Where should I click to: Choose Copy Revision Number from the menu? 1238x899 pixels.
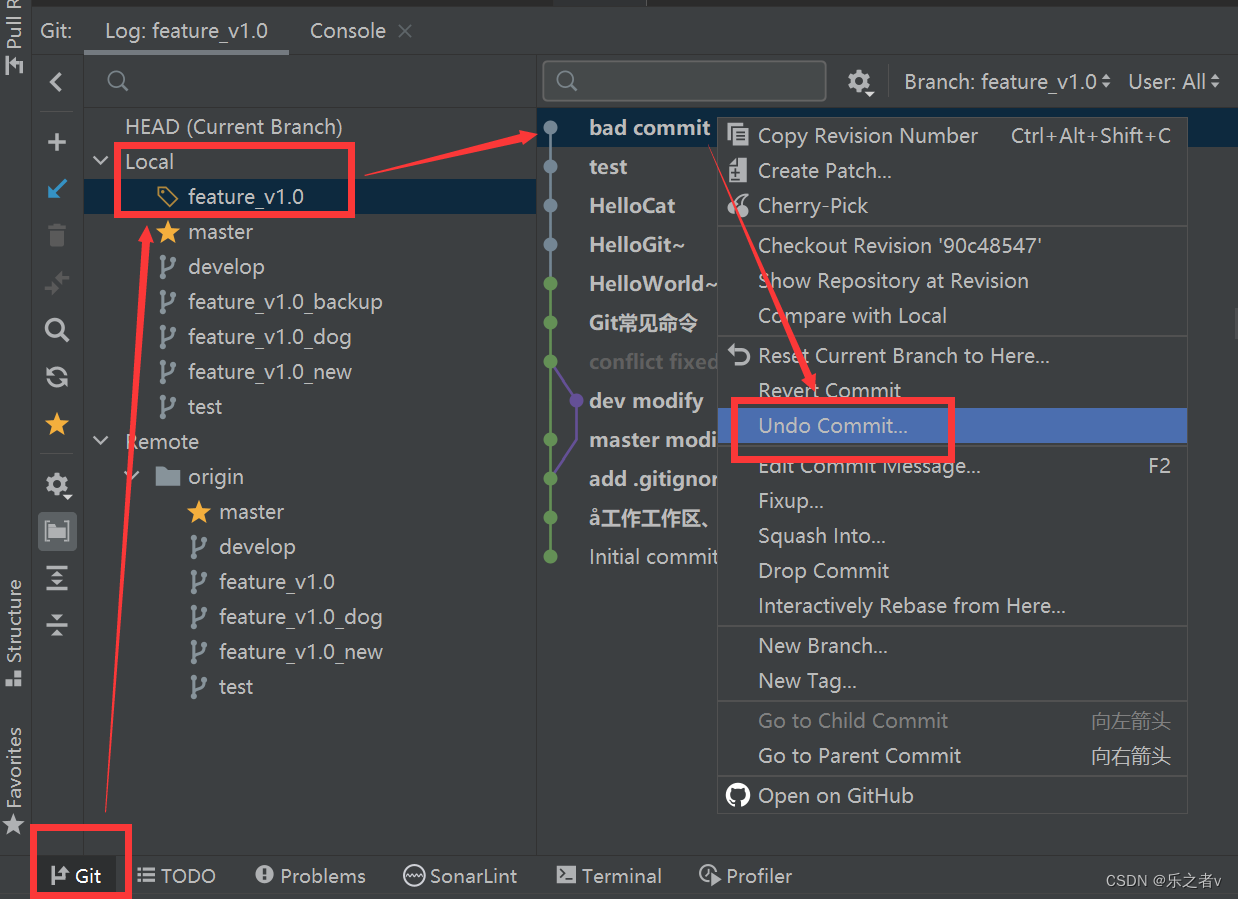coord(952,136)
